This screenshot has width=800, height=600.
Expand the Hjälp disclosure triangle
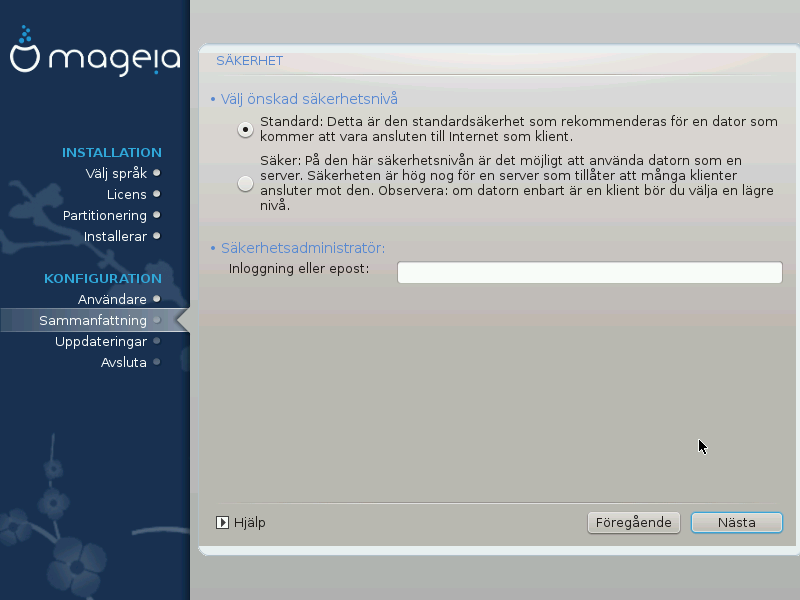click(223, 522)
